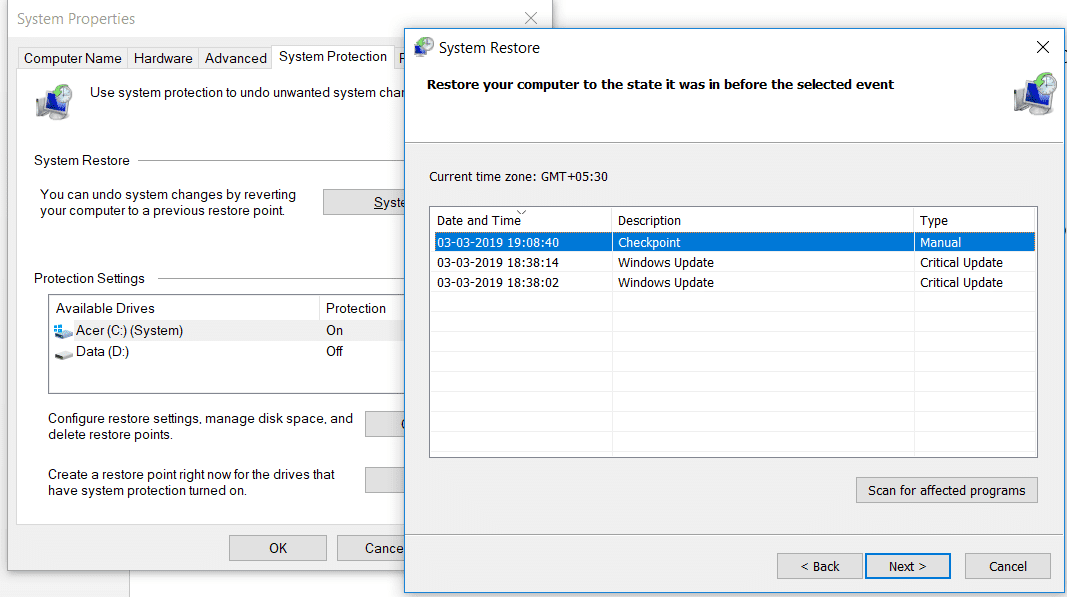
Task: Click the partially hidden Cancel button in System Properties
Action: point(371,548)
